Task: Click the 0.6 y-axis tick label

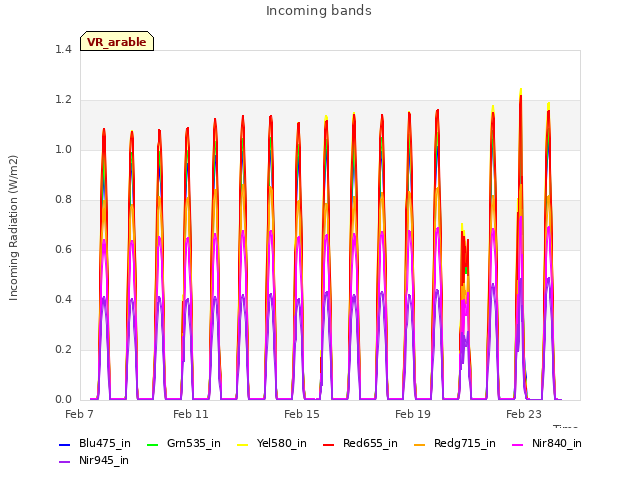Action: click(63, 250)
